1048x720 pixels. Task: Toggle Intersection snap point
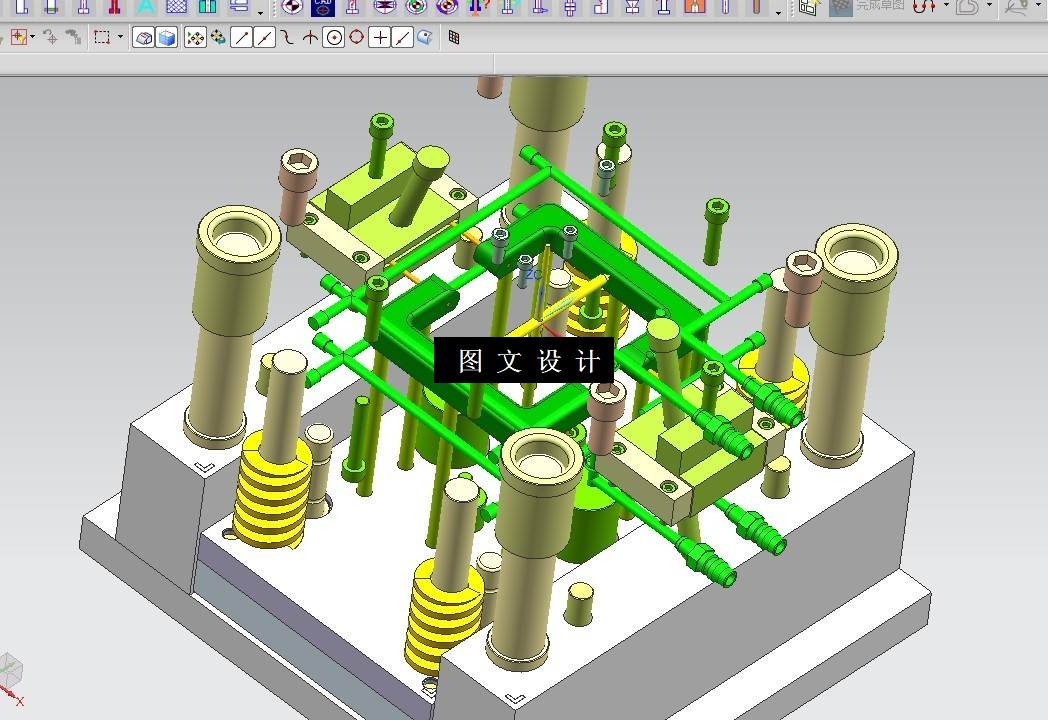(310, 38)
